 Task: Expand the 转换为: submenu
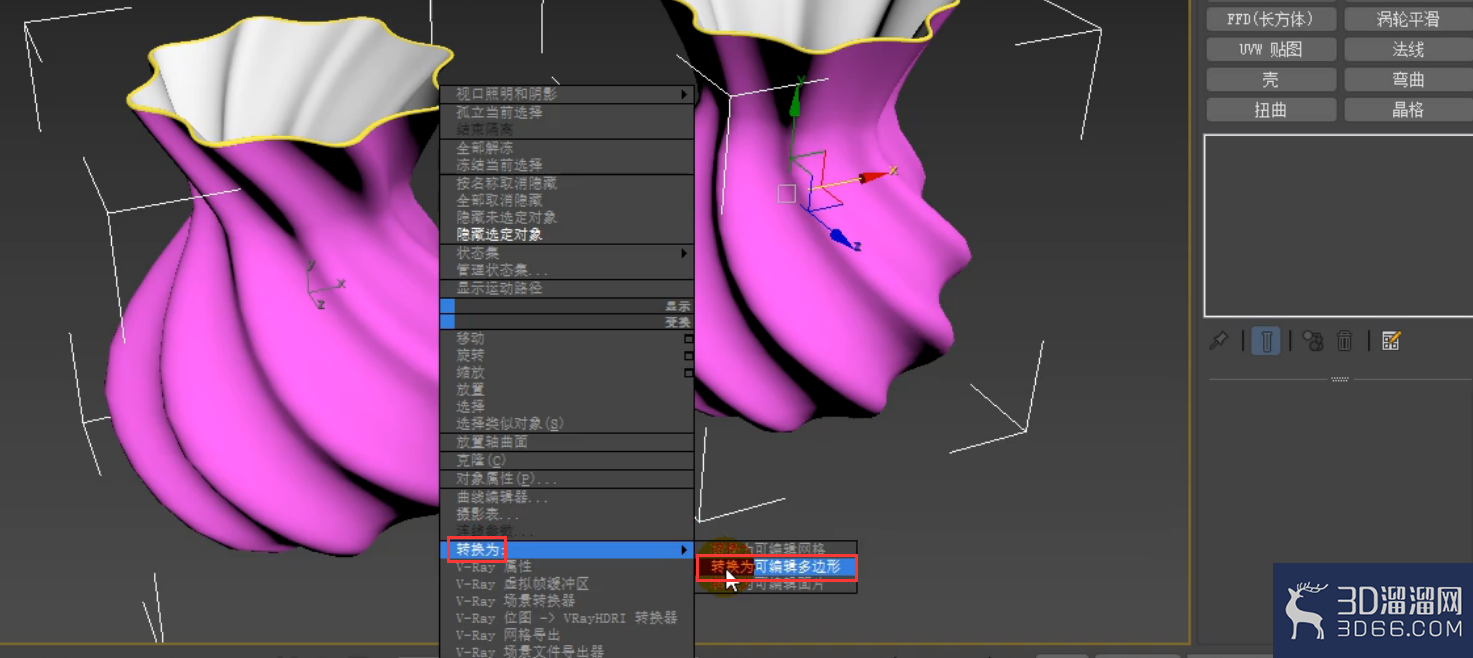coord(567,550)
